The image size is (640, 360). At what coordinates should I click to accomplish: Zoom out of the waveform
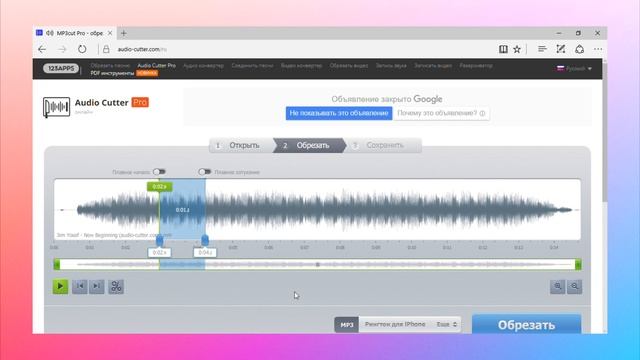point(575,287)
